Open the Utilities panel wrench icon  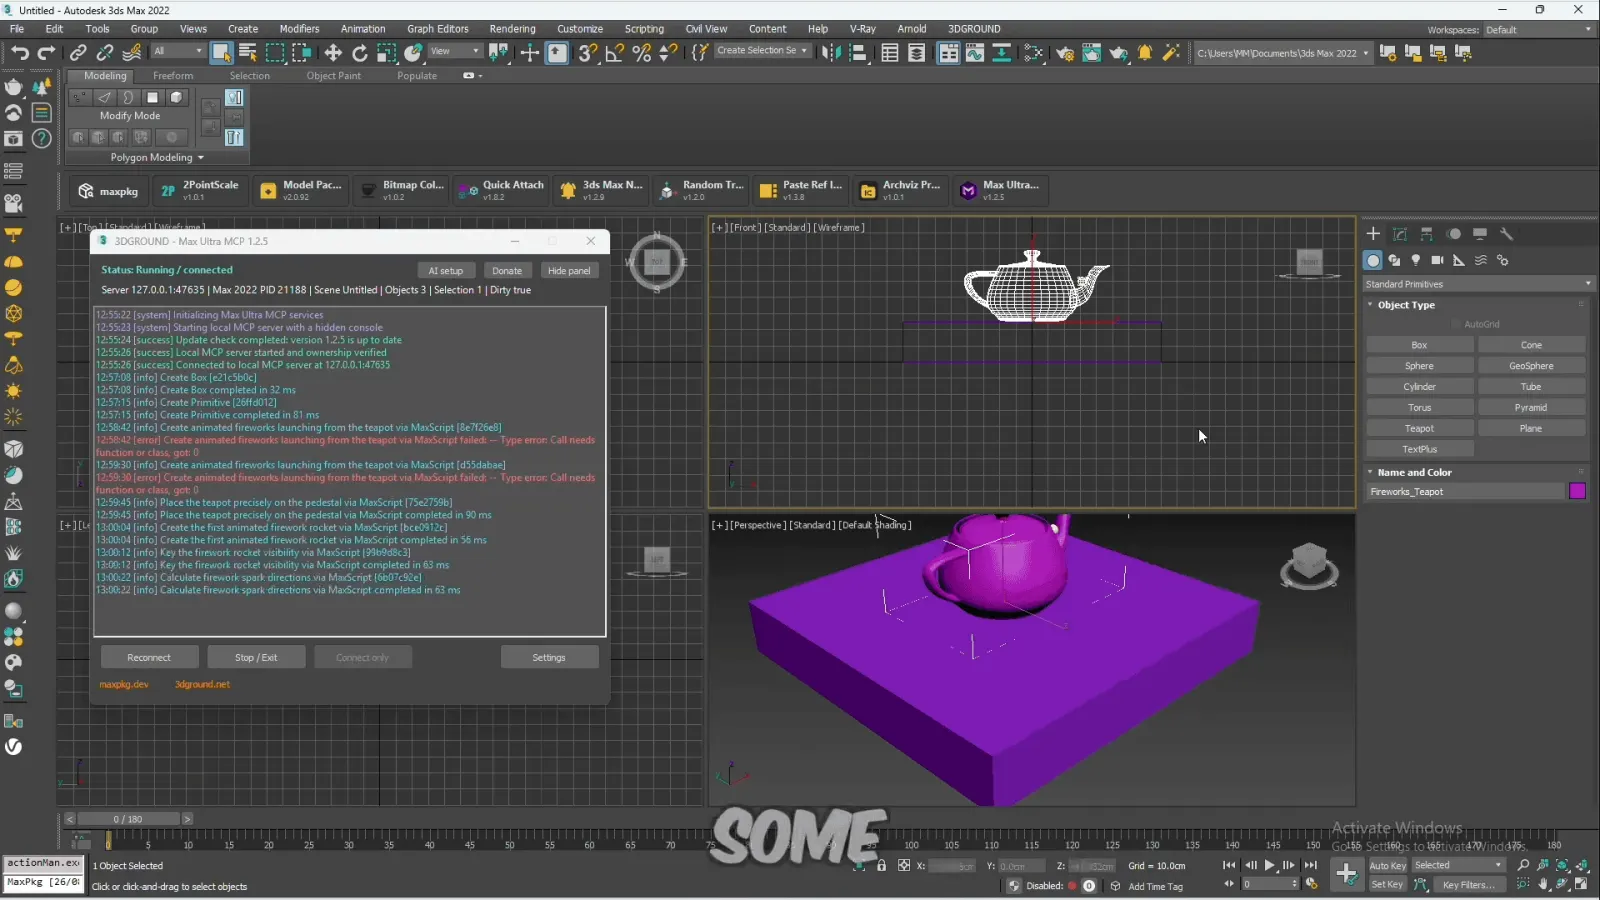[1507, 234]
